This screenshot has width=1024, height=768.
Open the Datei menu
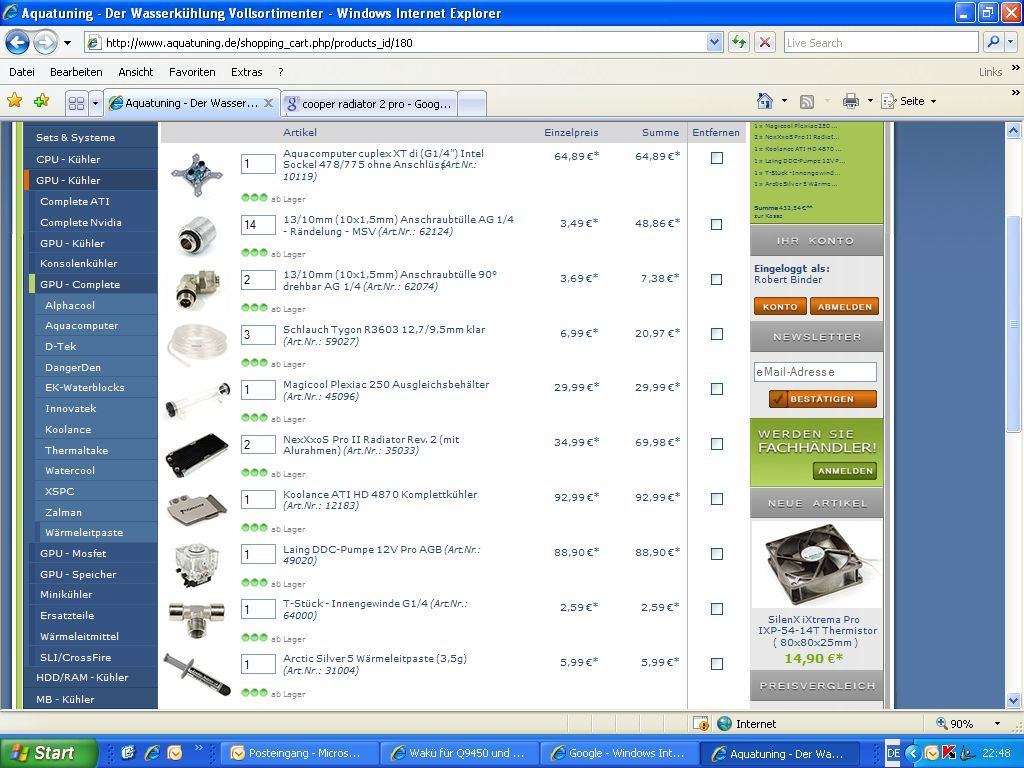pos(22,72)
